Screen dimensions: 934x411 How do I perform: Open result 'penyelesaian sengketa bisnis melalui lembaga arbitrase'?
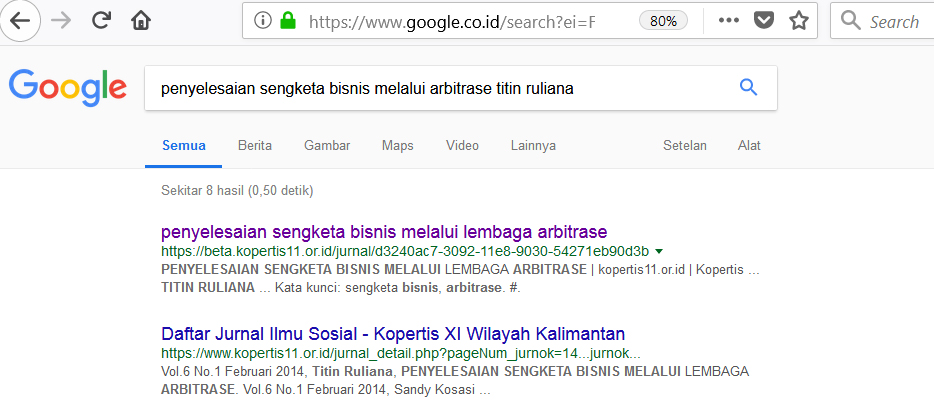pyautogui.click(x=384, y=231)
